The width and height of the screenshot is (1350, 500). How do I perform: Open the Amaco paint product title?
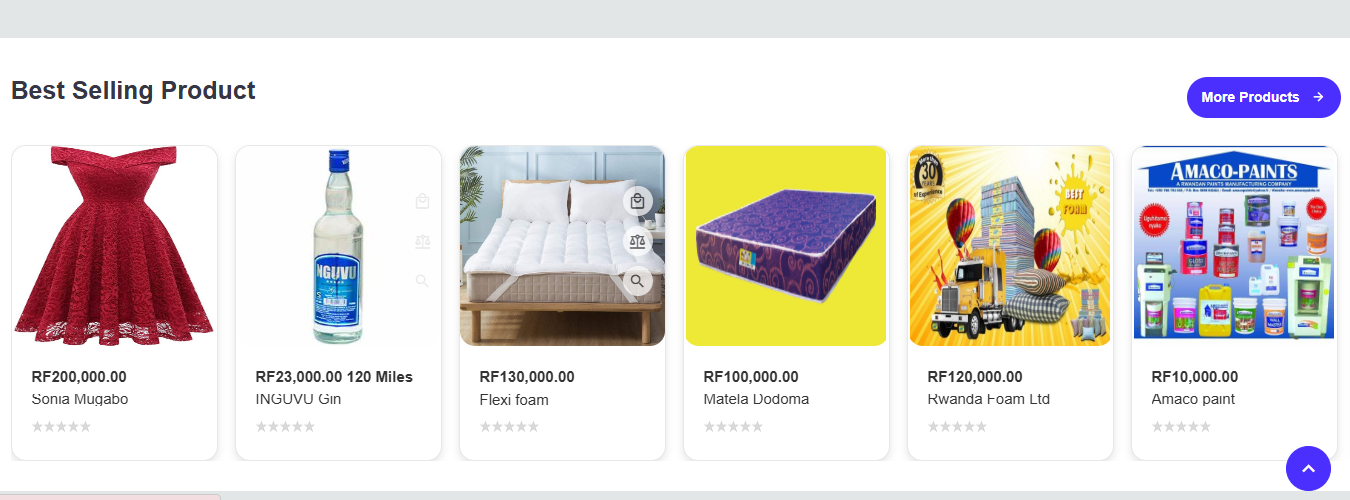1193,399
